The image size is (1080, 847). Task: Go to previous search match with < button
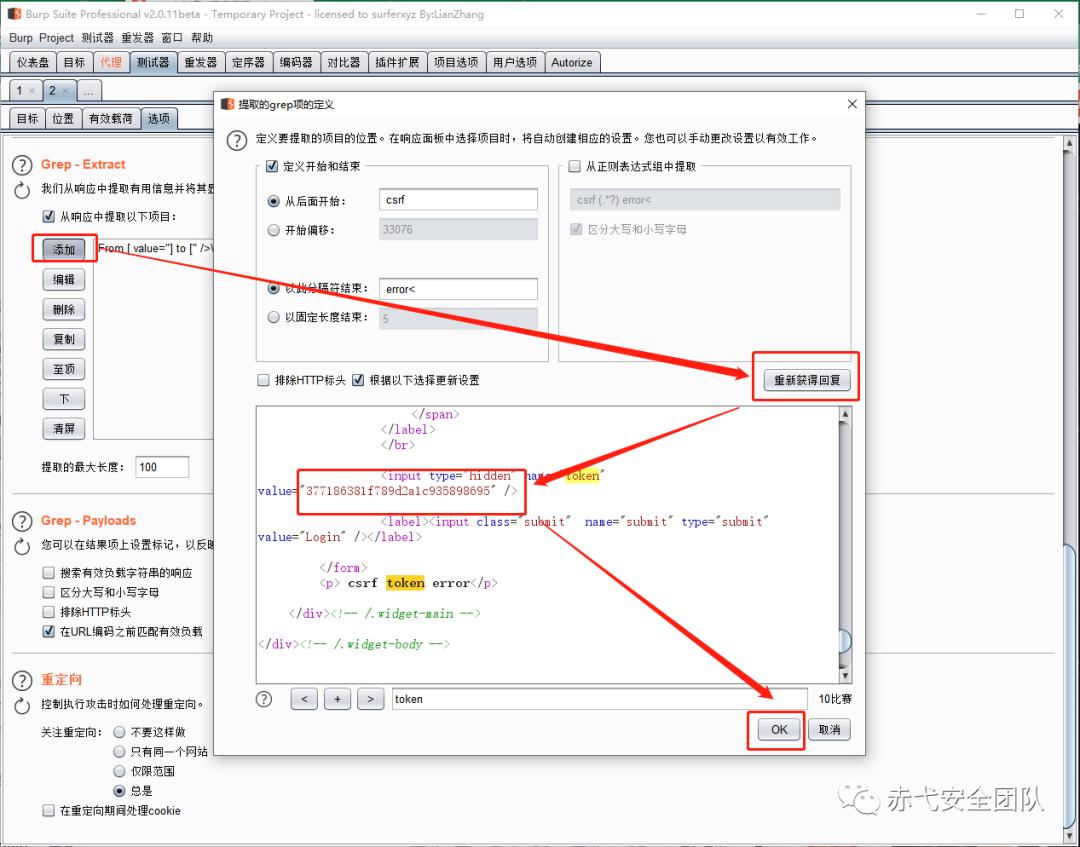pos(304,699)
